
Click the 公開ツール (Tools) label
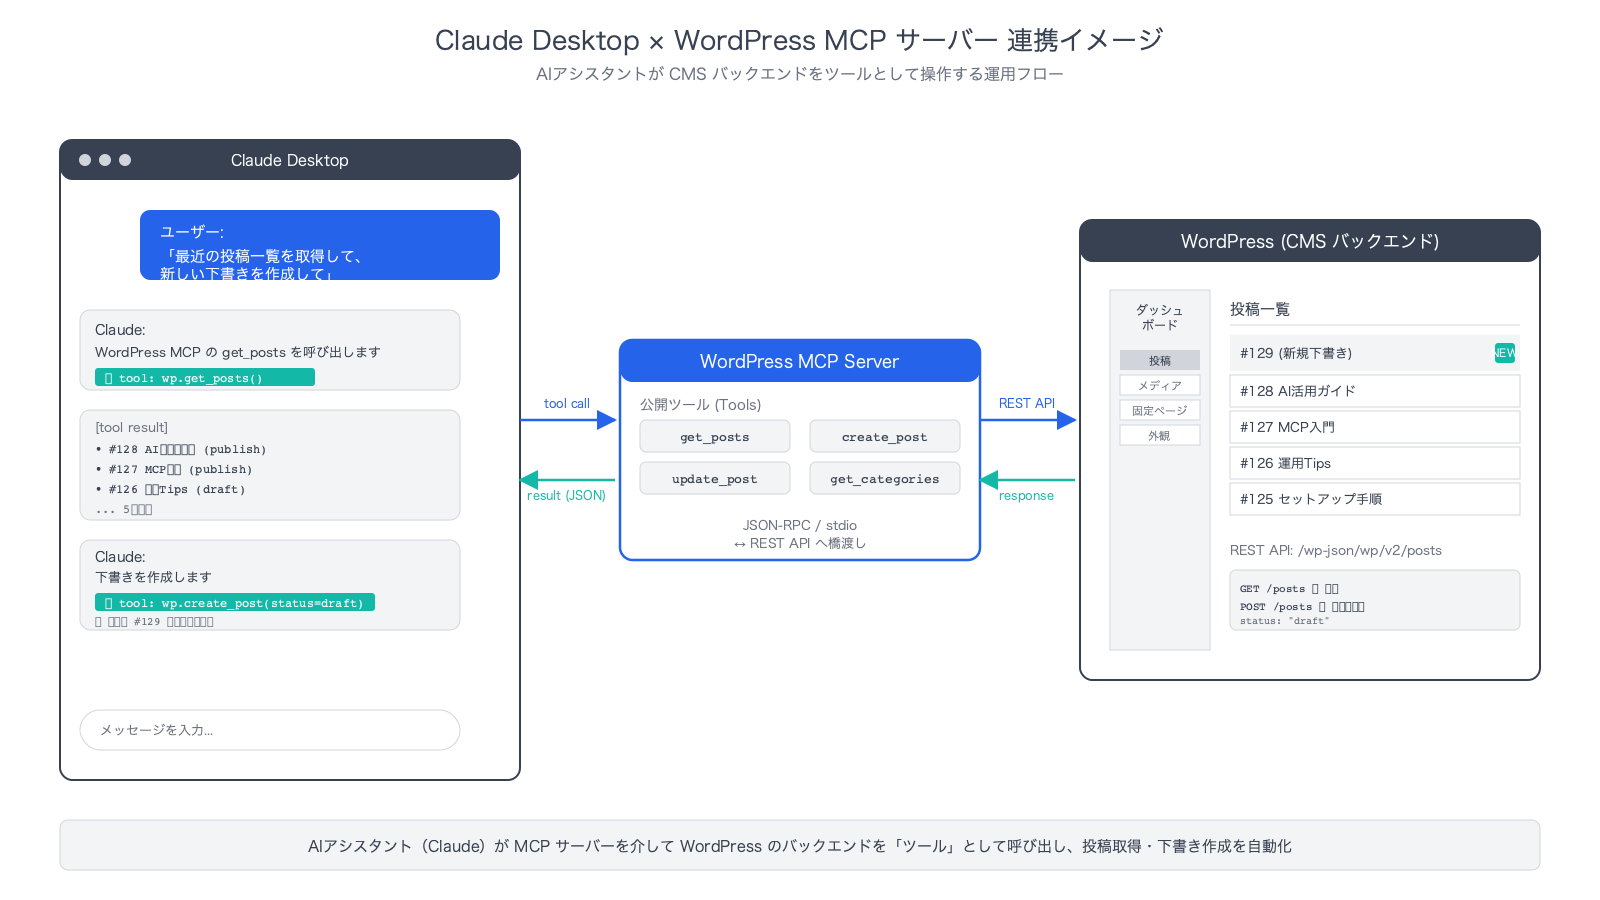pyautogui.click(x=701, y=405)
